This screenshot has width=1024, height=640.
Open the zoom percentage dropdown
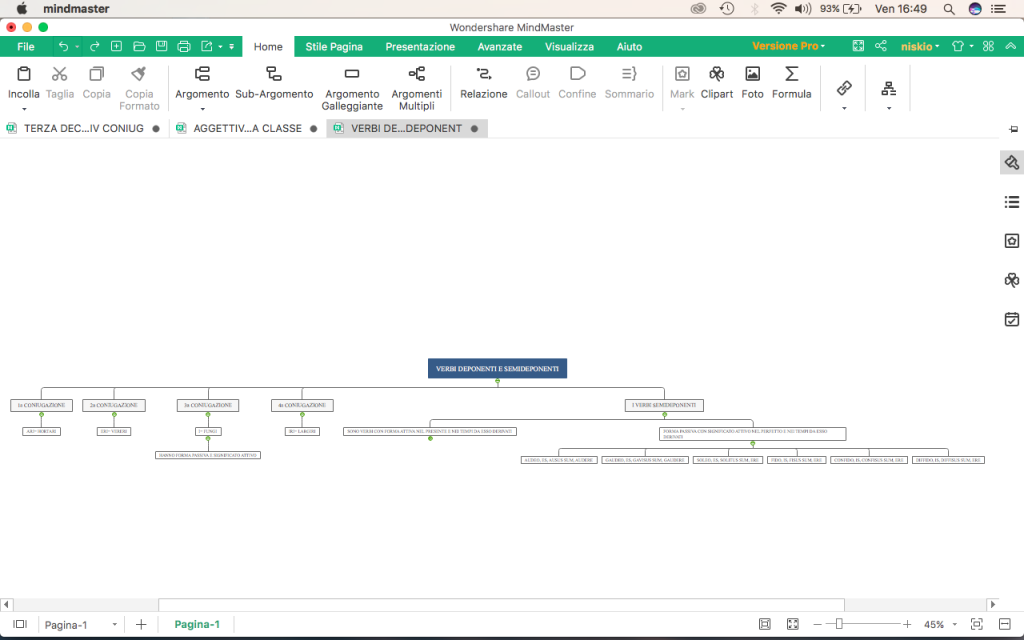click(x=957, y=625)
